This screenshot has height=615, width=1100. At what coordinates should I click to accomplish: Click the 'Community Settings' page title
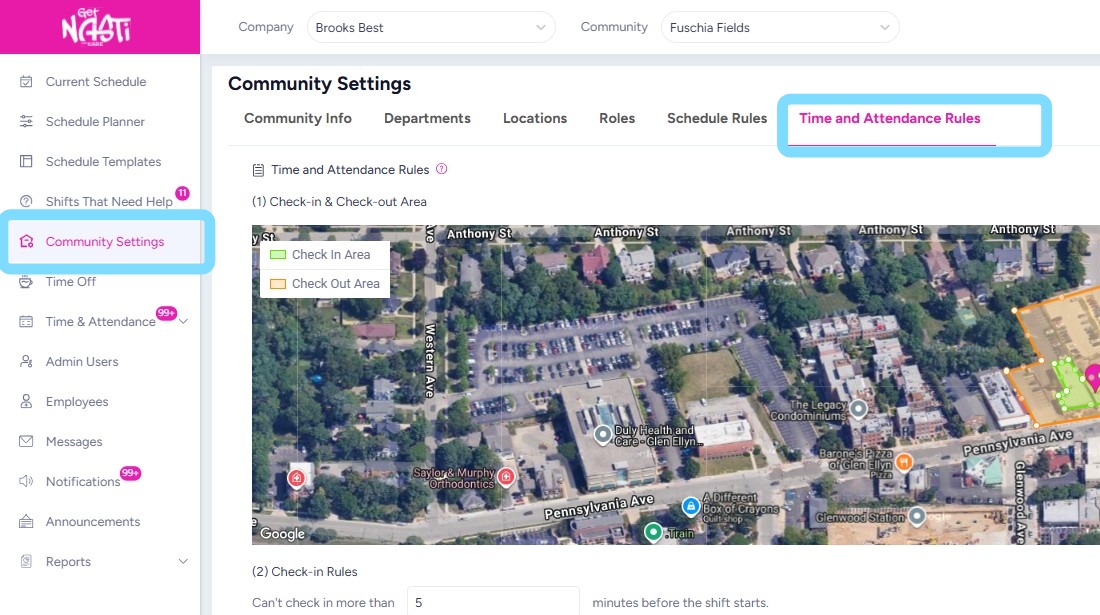(319, 83)
